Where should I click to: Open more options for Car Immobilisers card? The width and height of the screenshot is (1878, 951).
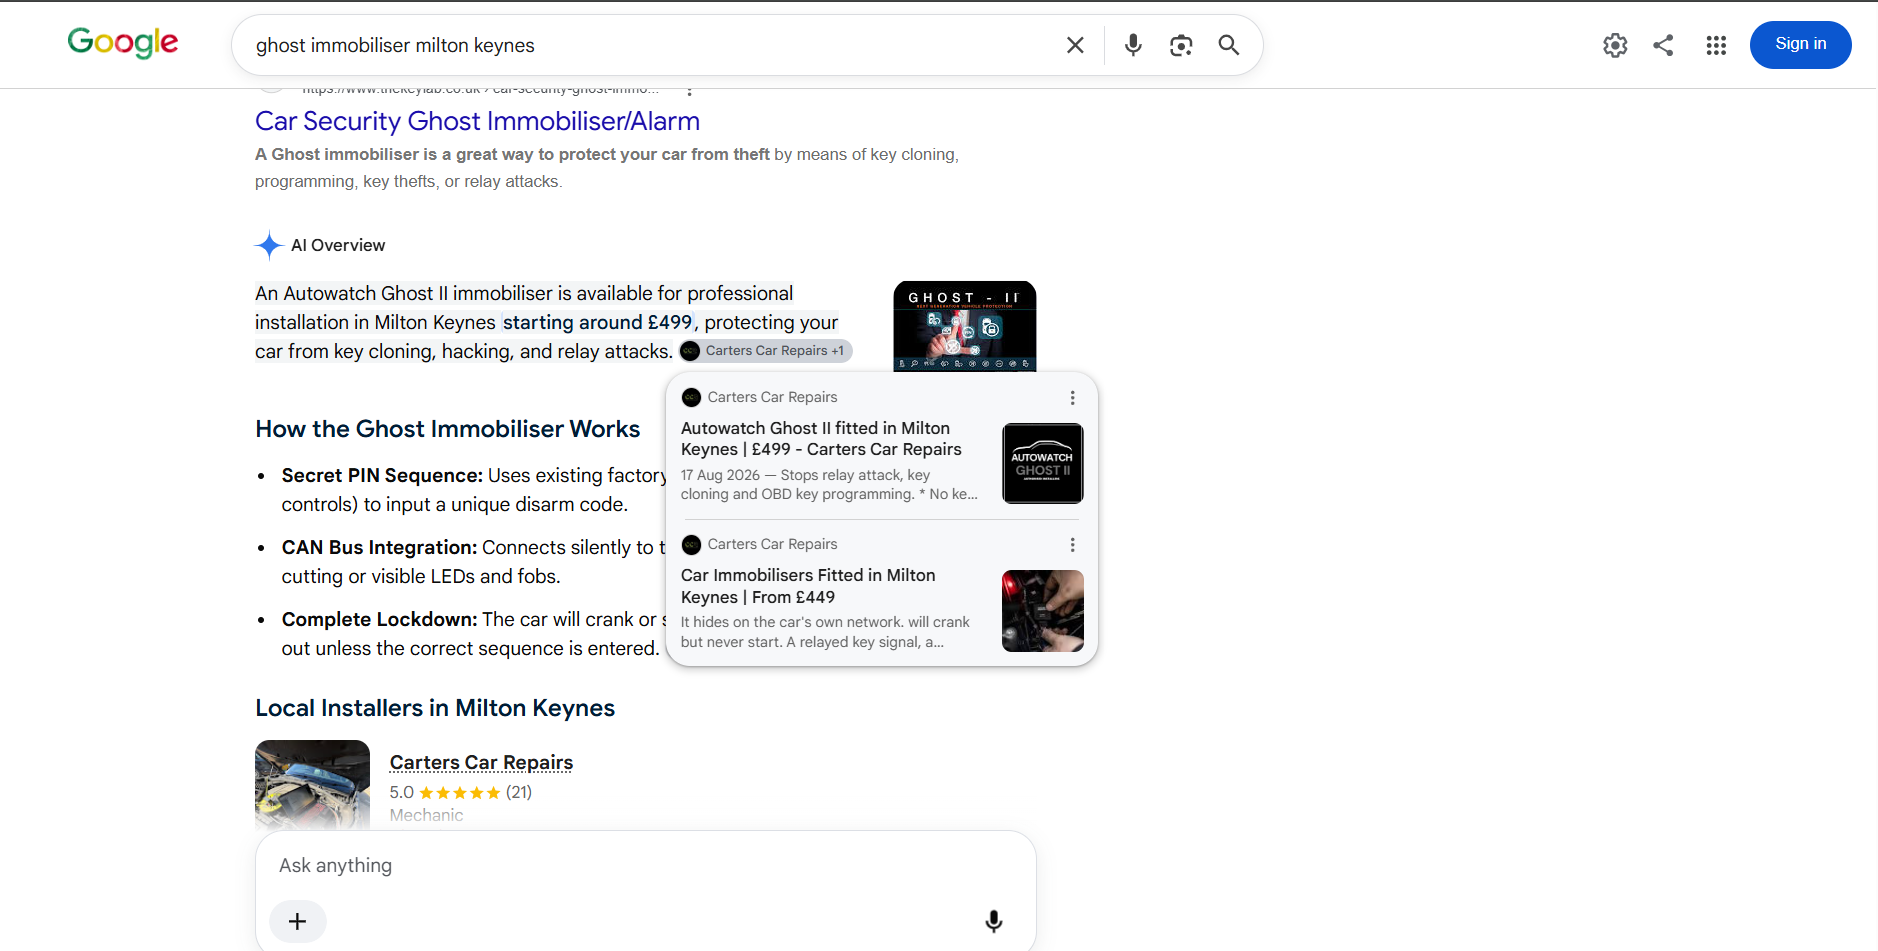tap(1072, 545)
